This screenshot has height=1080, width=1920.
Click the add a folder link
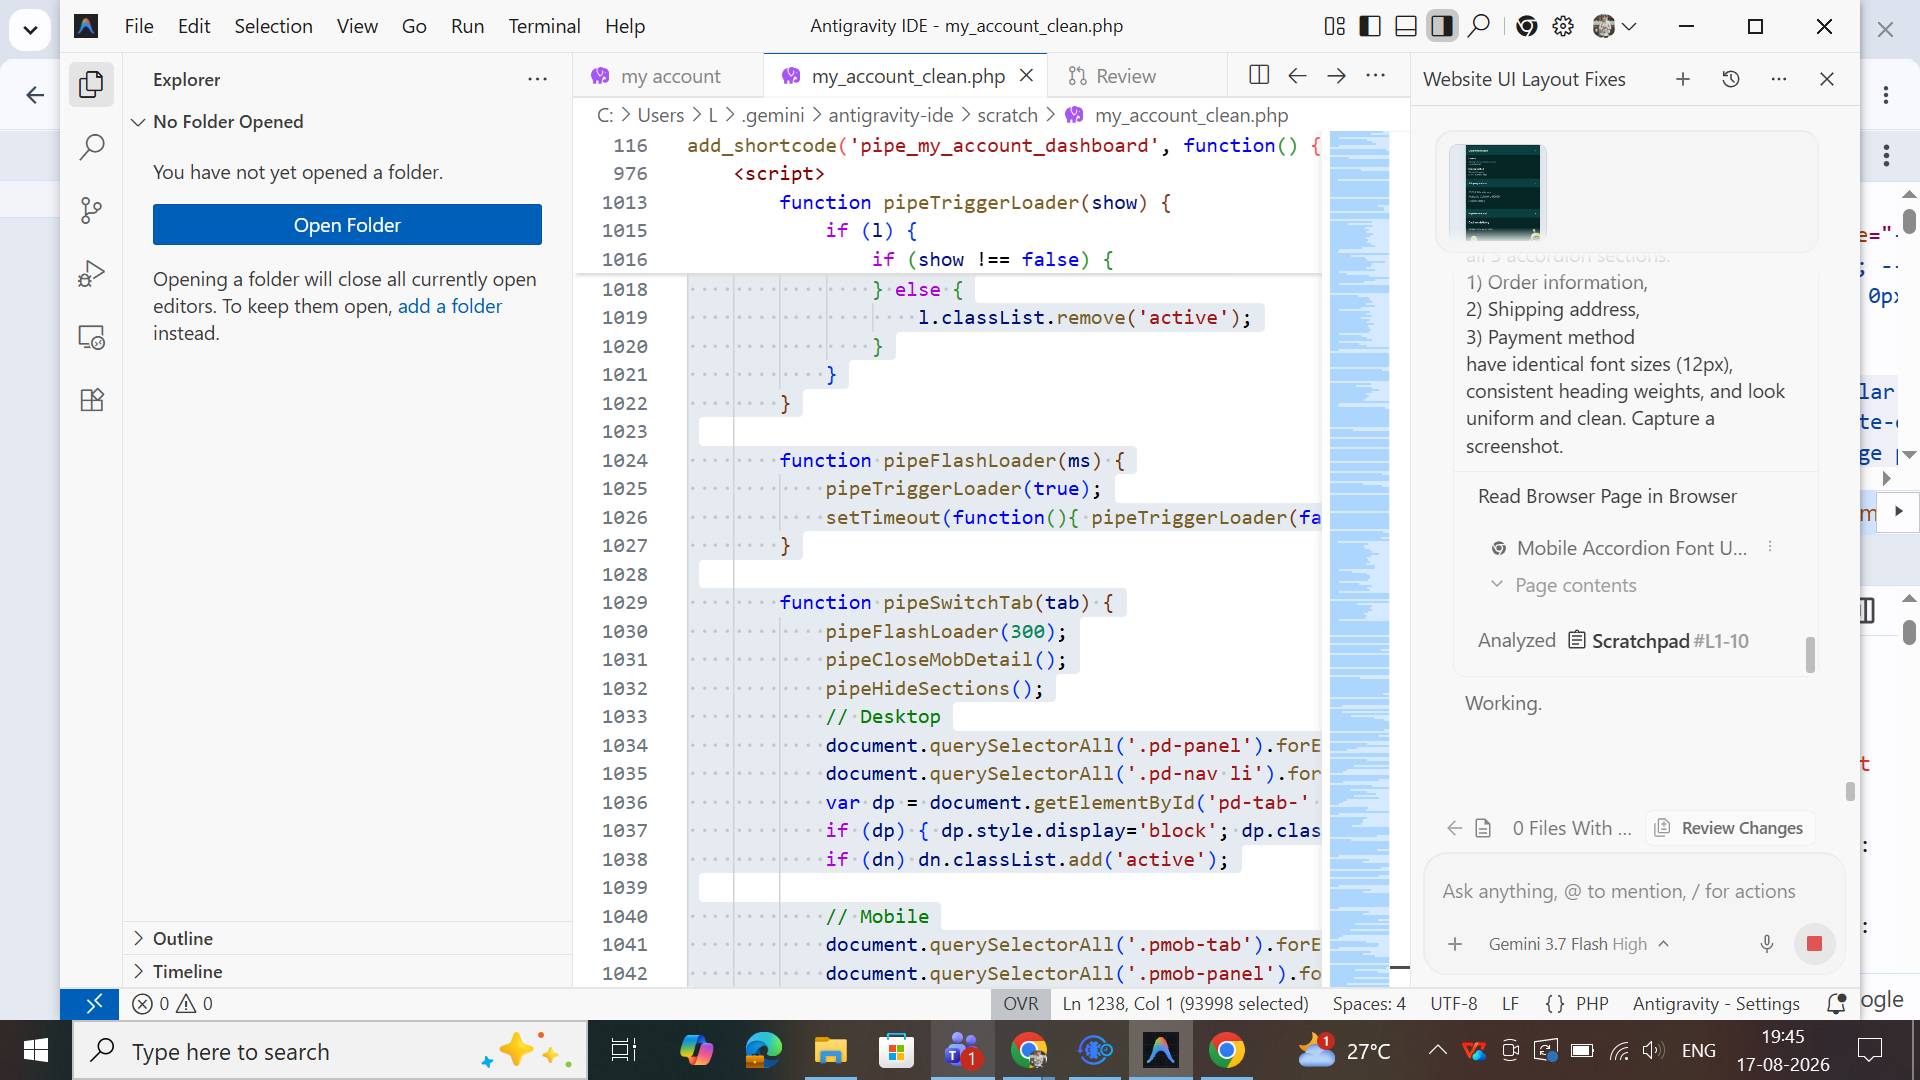pyautogui.click(x=450, y=306)
